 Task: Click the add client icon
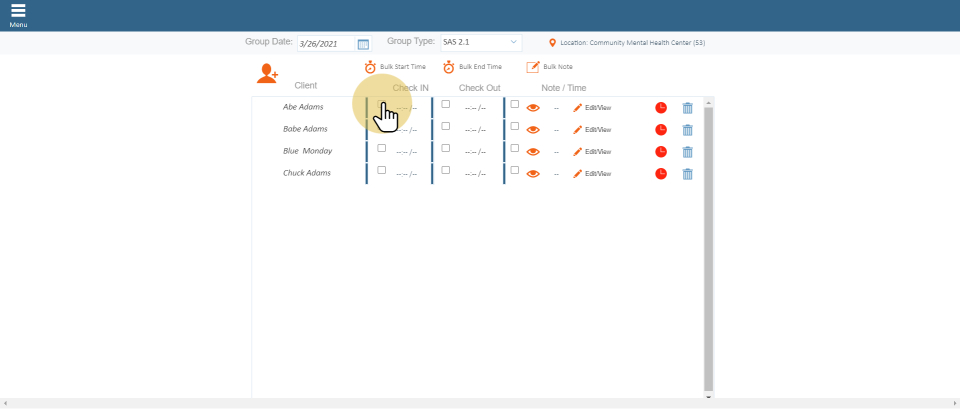click(x=267, y=73)
